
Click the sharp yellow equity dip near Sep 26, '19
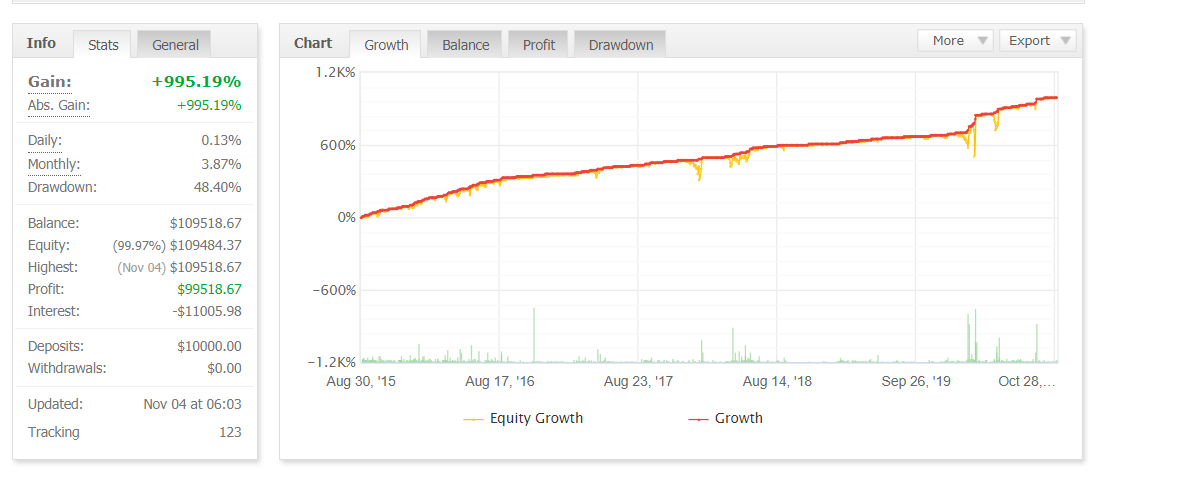click(x=974, y=153)
